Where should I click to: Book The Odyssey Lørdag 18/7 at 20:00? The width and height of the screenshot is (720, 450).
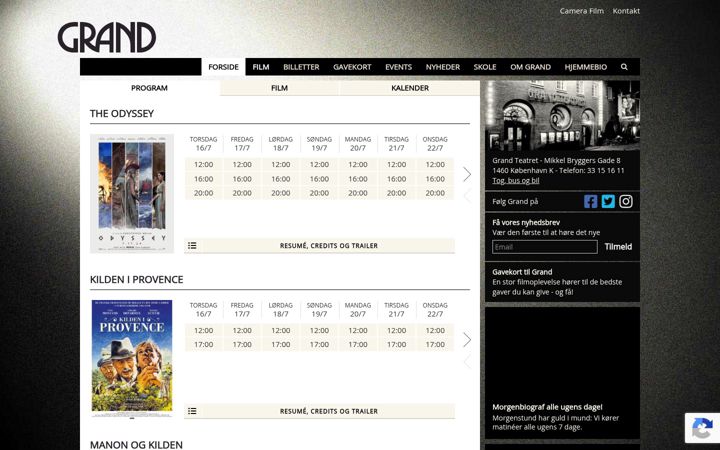281,193
